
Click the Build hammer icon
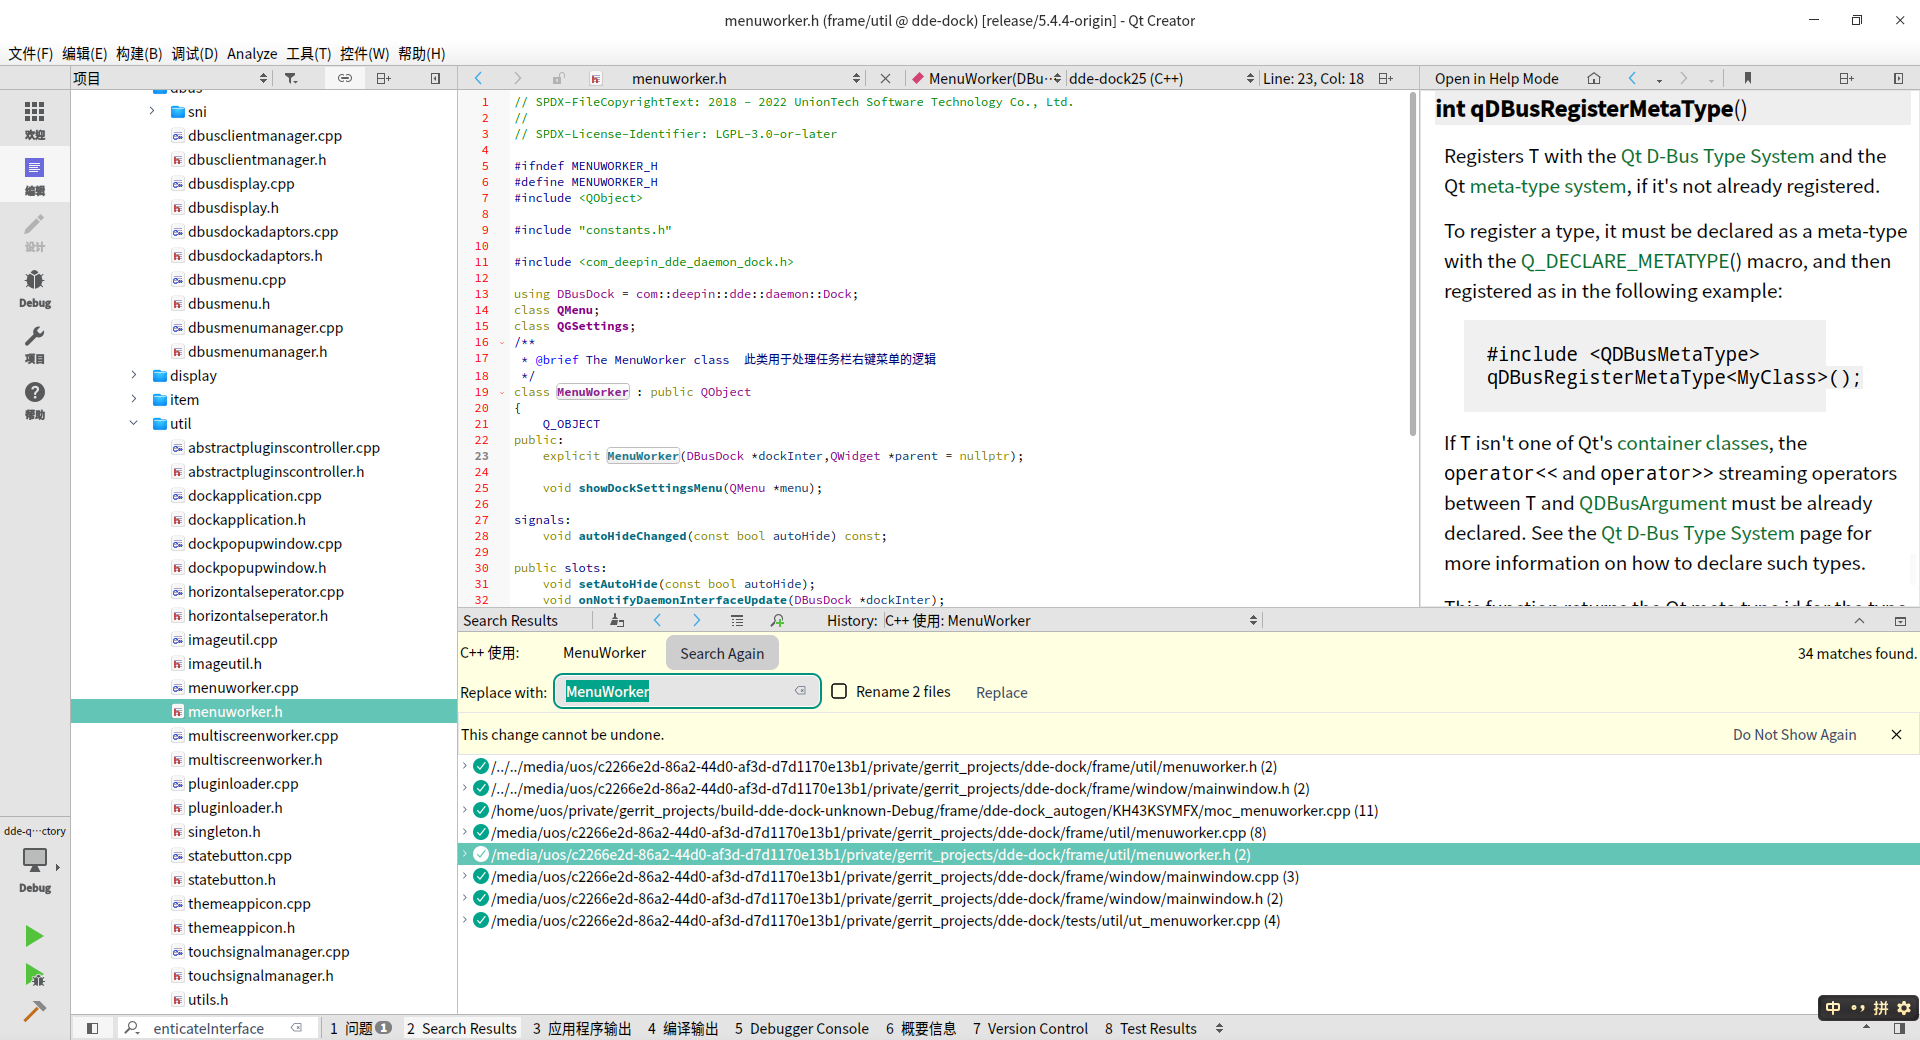35,1011
